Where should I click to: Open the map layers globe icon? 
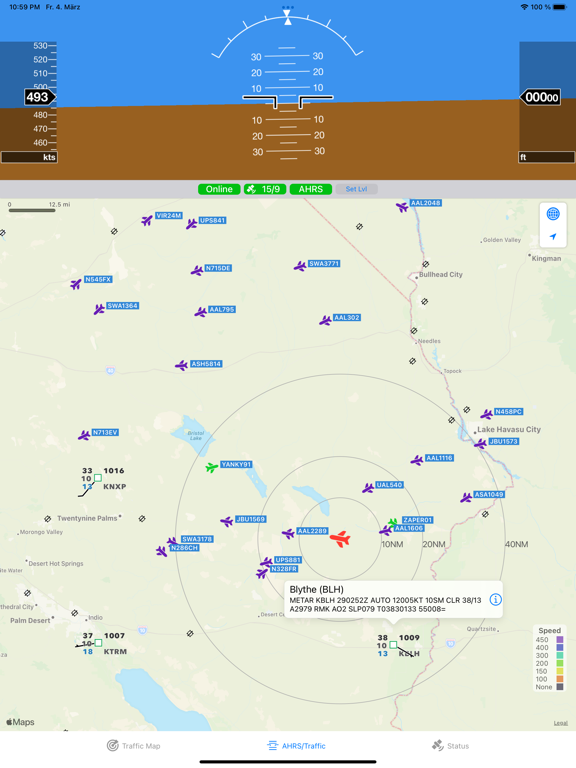tap(553, 214)
